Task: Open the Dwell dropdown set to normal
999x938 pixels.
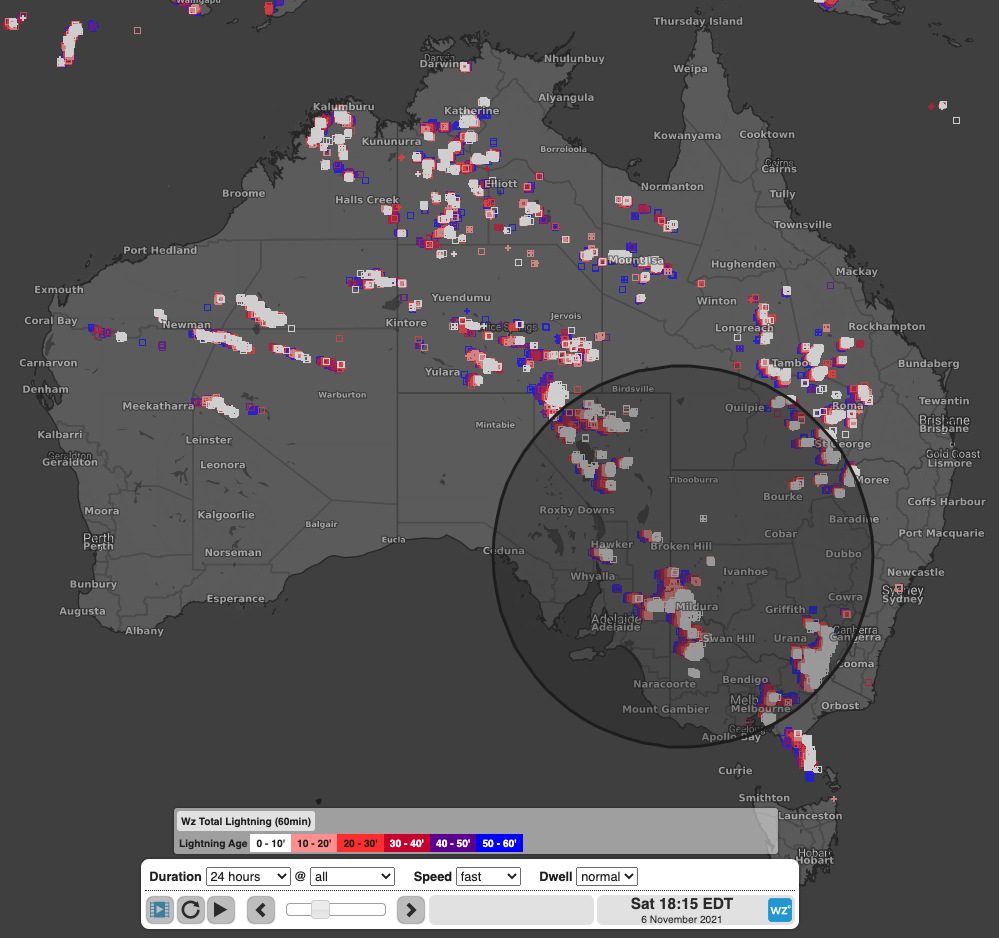Action: (x=606, y=877)
